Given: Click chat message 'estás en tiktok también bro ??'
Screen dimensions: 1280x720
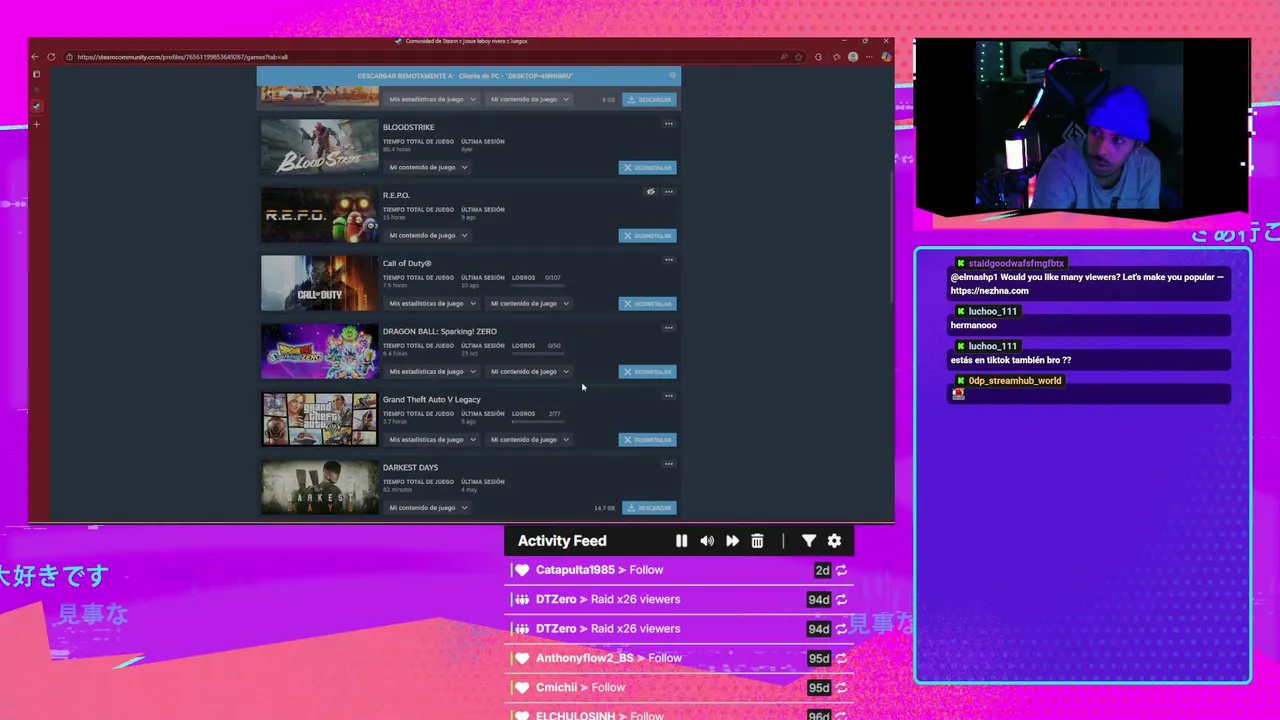Looking at the screenshot, I should 1011,360.
